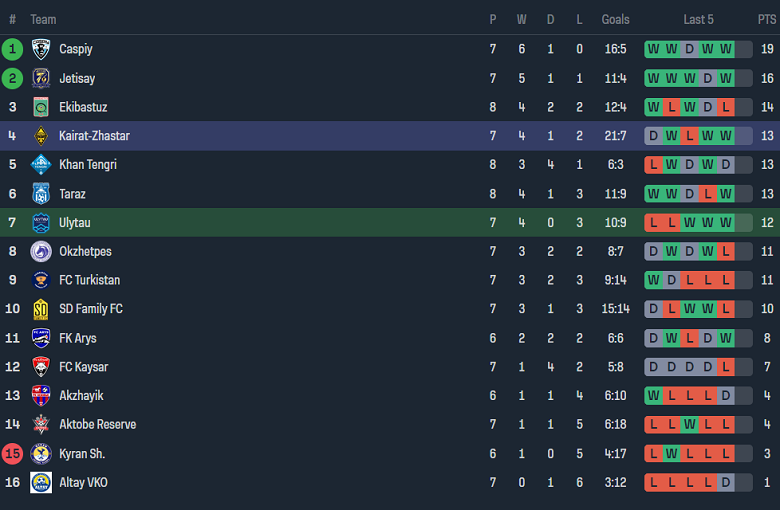Open the Okzhetpes team page link
Viewport: 780px width, 510px height.
point(85,252)
